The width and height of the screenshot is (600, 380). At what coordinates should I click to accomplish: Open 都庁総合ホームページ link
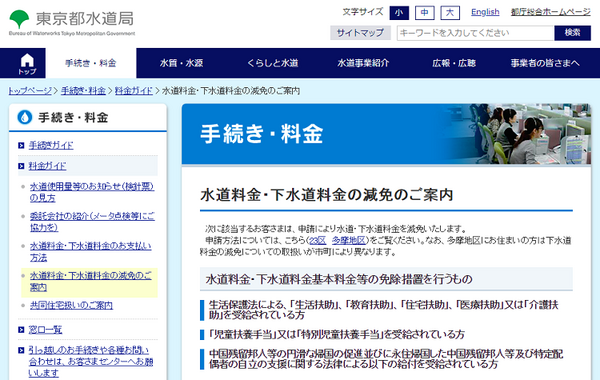click(551, 12)
